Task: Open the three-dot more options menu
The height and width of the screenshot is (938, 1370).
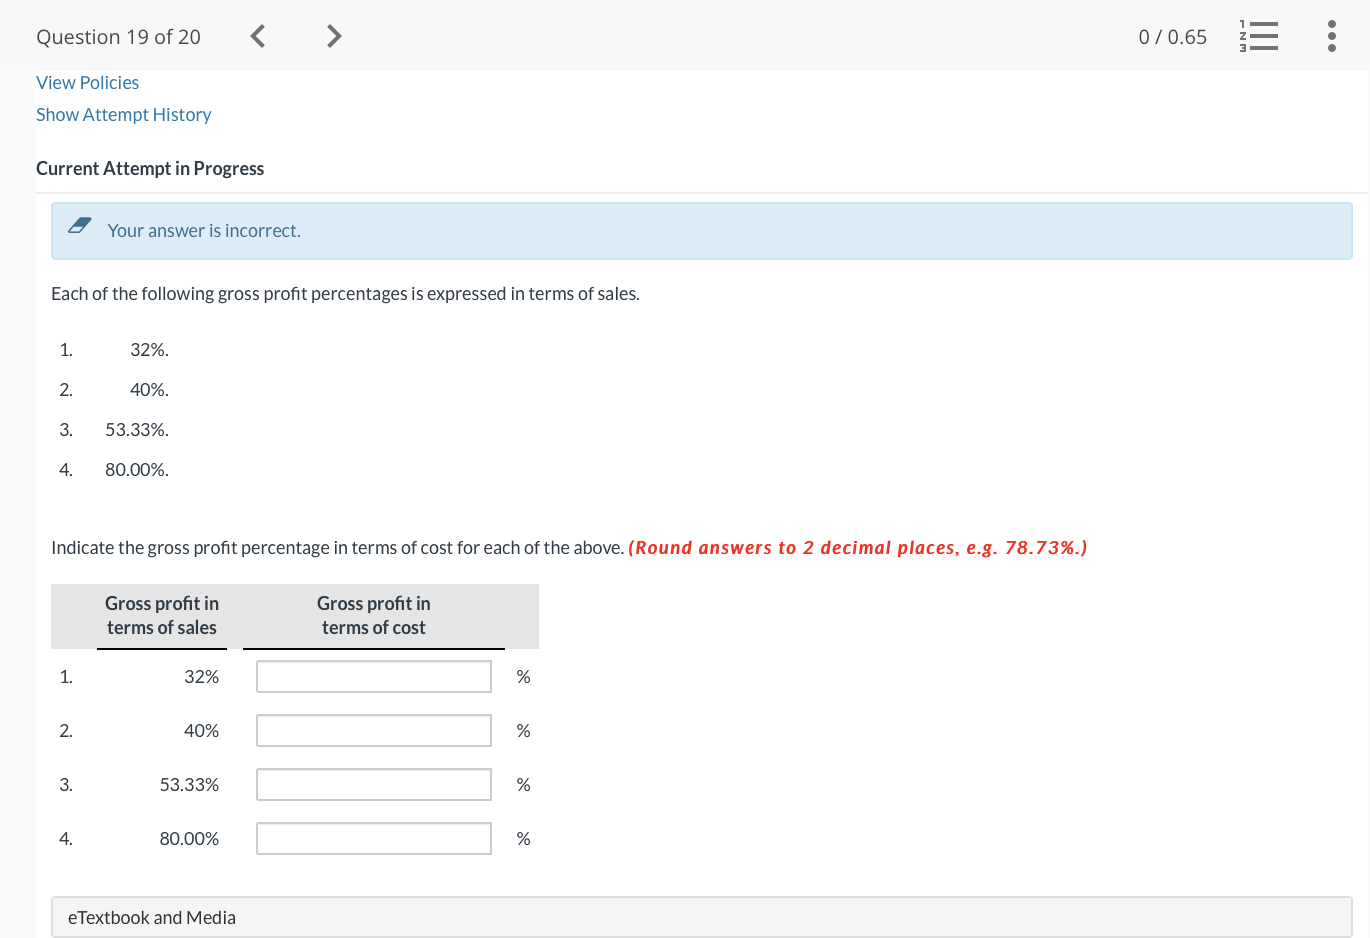Action: tap(1331, 36)
